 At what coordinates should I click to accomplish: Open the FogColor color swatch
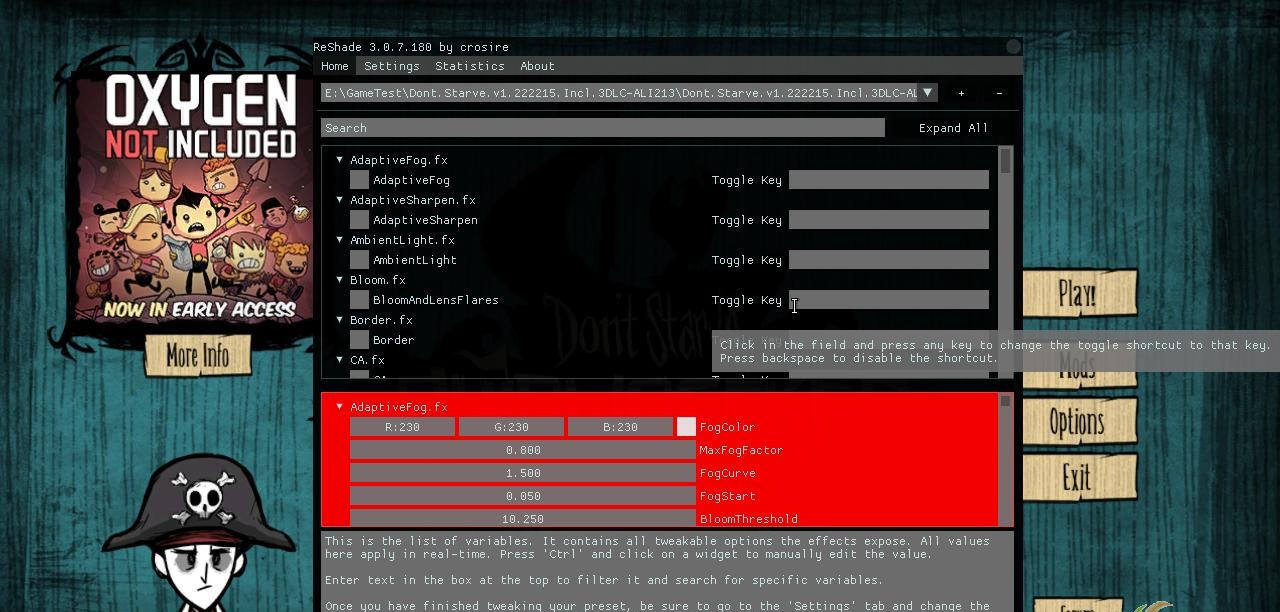pyautogui.click(x=686, y=427)
